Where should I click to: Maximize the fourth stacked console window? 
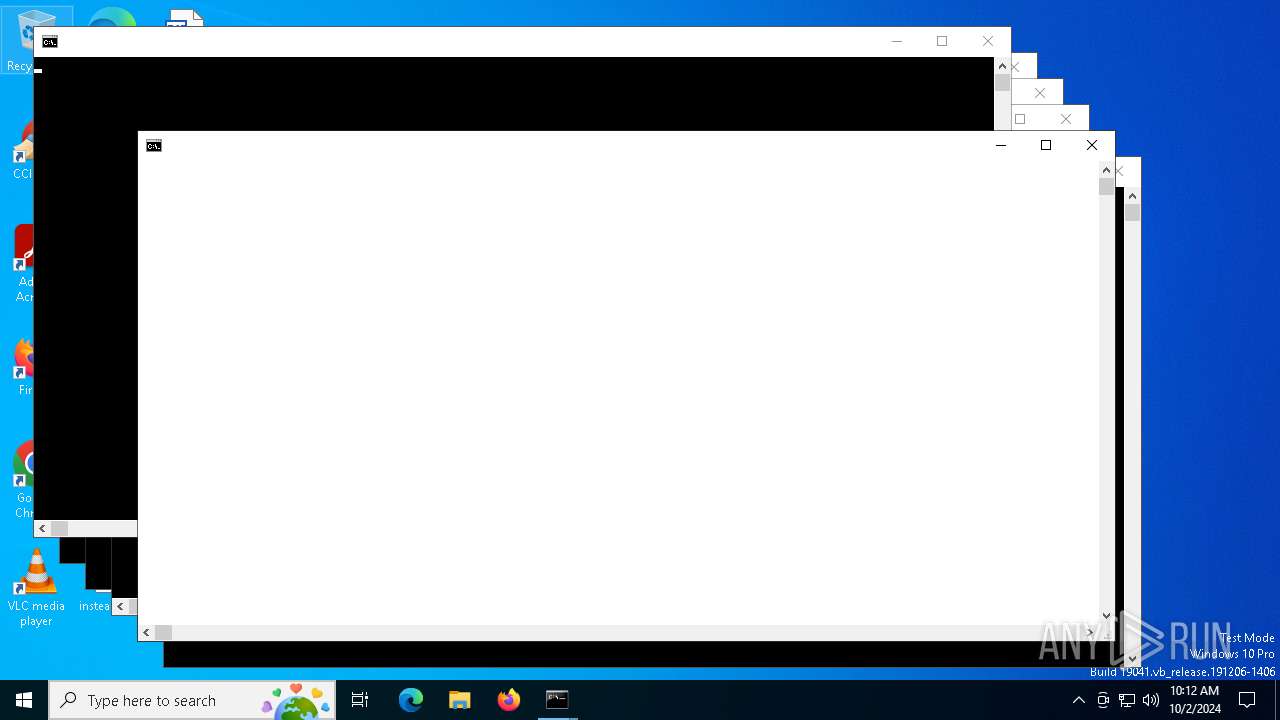(1020, 119)
